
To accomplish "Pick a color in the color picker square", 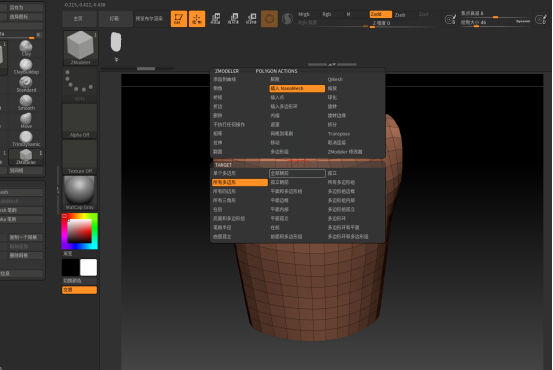I will (x=79, y=231).
